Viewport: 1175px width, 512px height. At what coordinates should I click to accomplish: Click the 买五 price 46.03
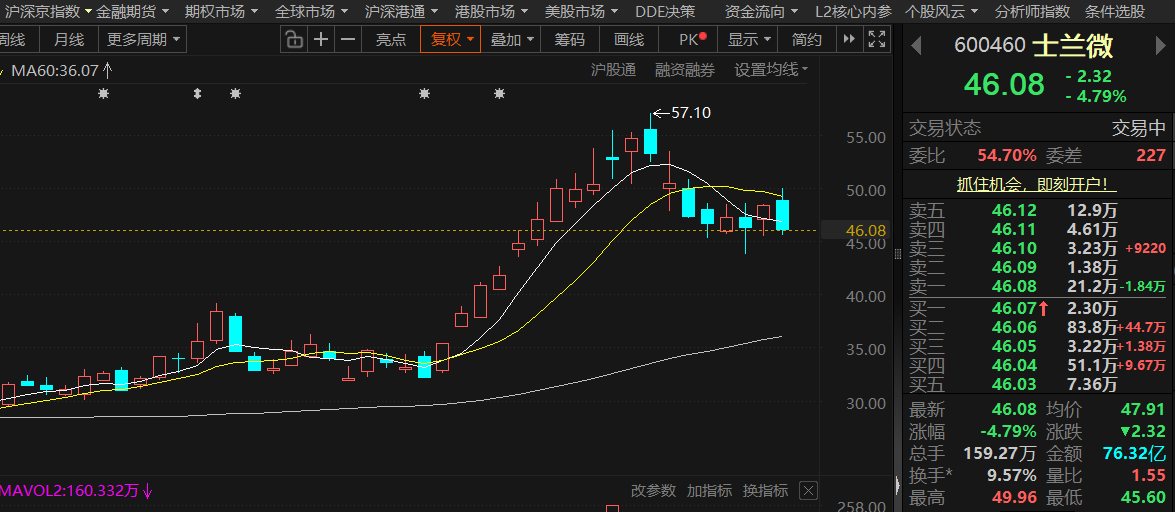point(1014,385)
